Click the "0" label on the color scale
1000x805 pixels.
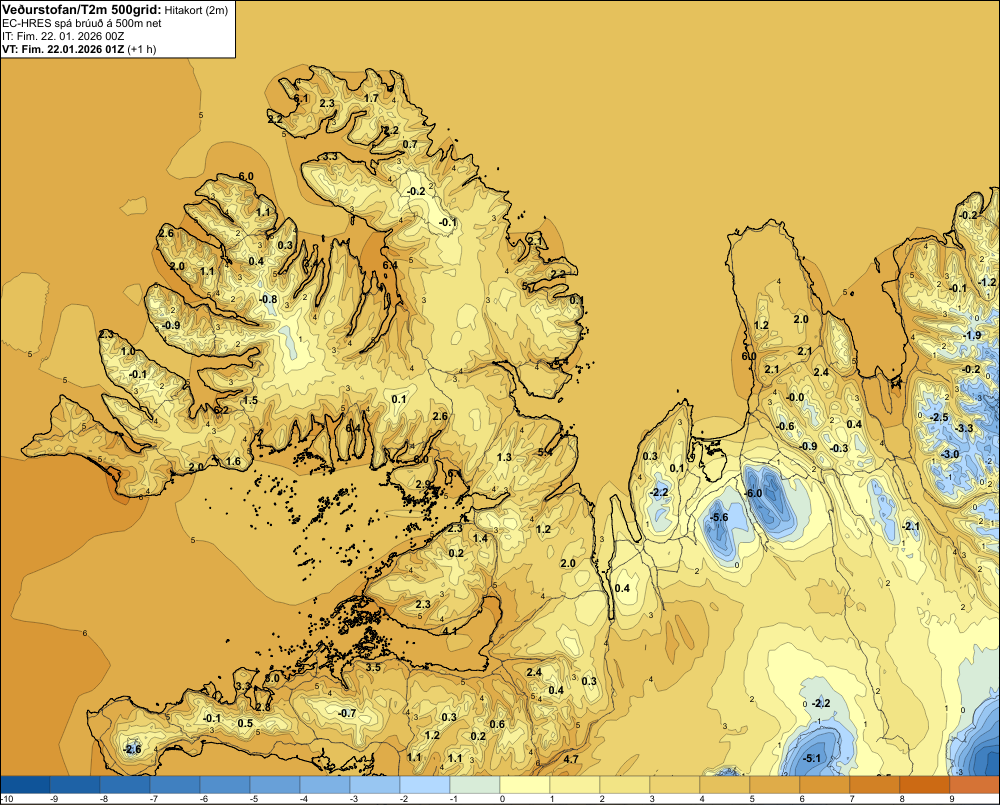503,799
